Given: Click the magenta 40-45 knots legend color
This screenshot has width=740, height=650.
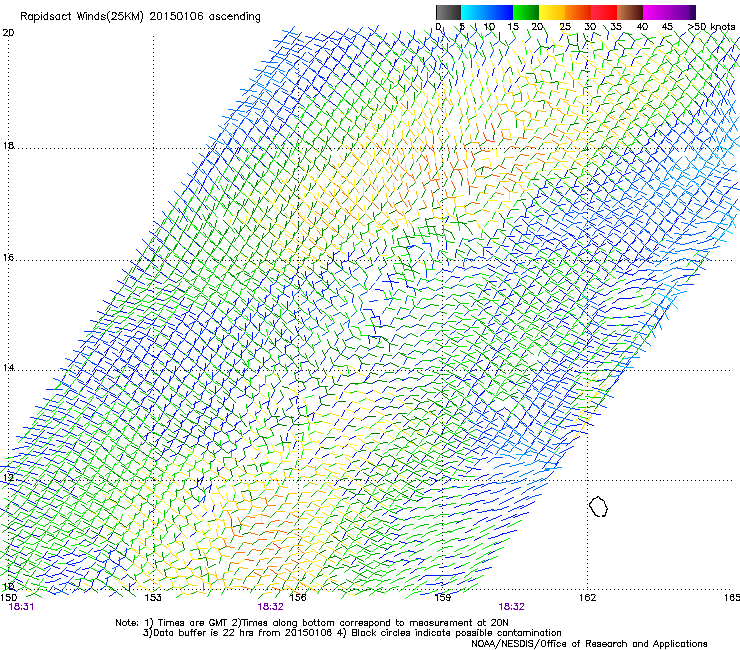Looking at the screenshot, I should coord(656,12).
